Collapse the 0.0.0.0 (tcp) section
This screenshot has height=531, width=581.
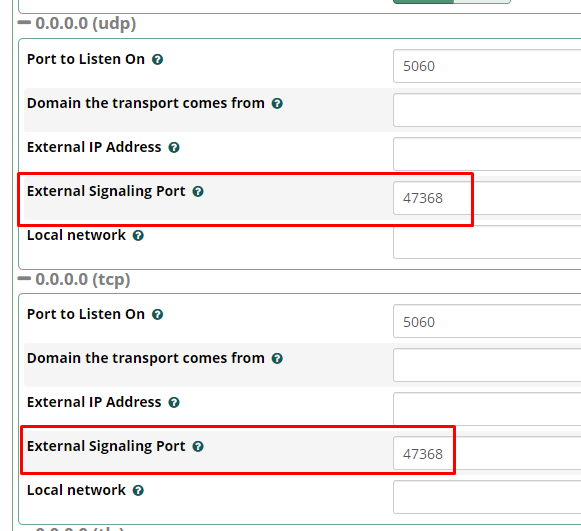coord(24,279)
